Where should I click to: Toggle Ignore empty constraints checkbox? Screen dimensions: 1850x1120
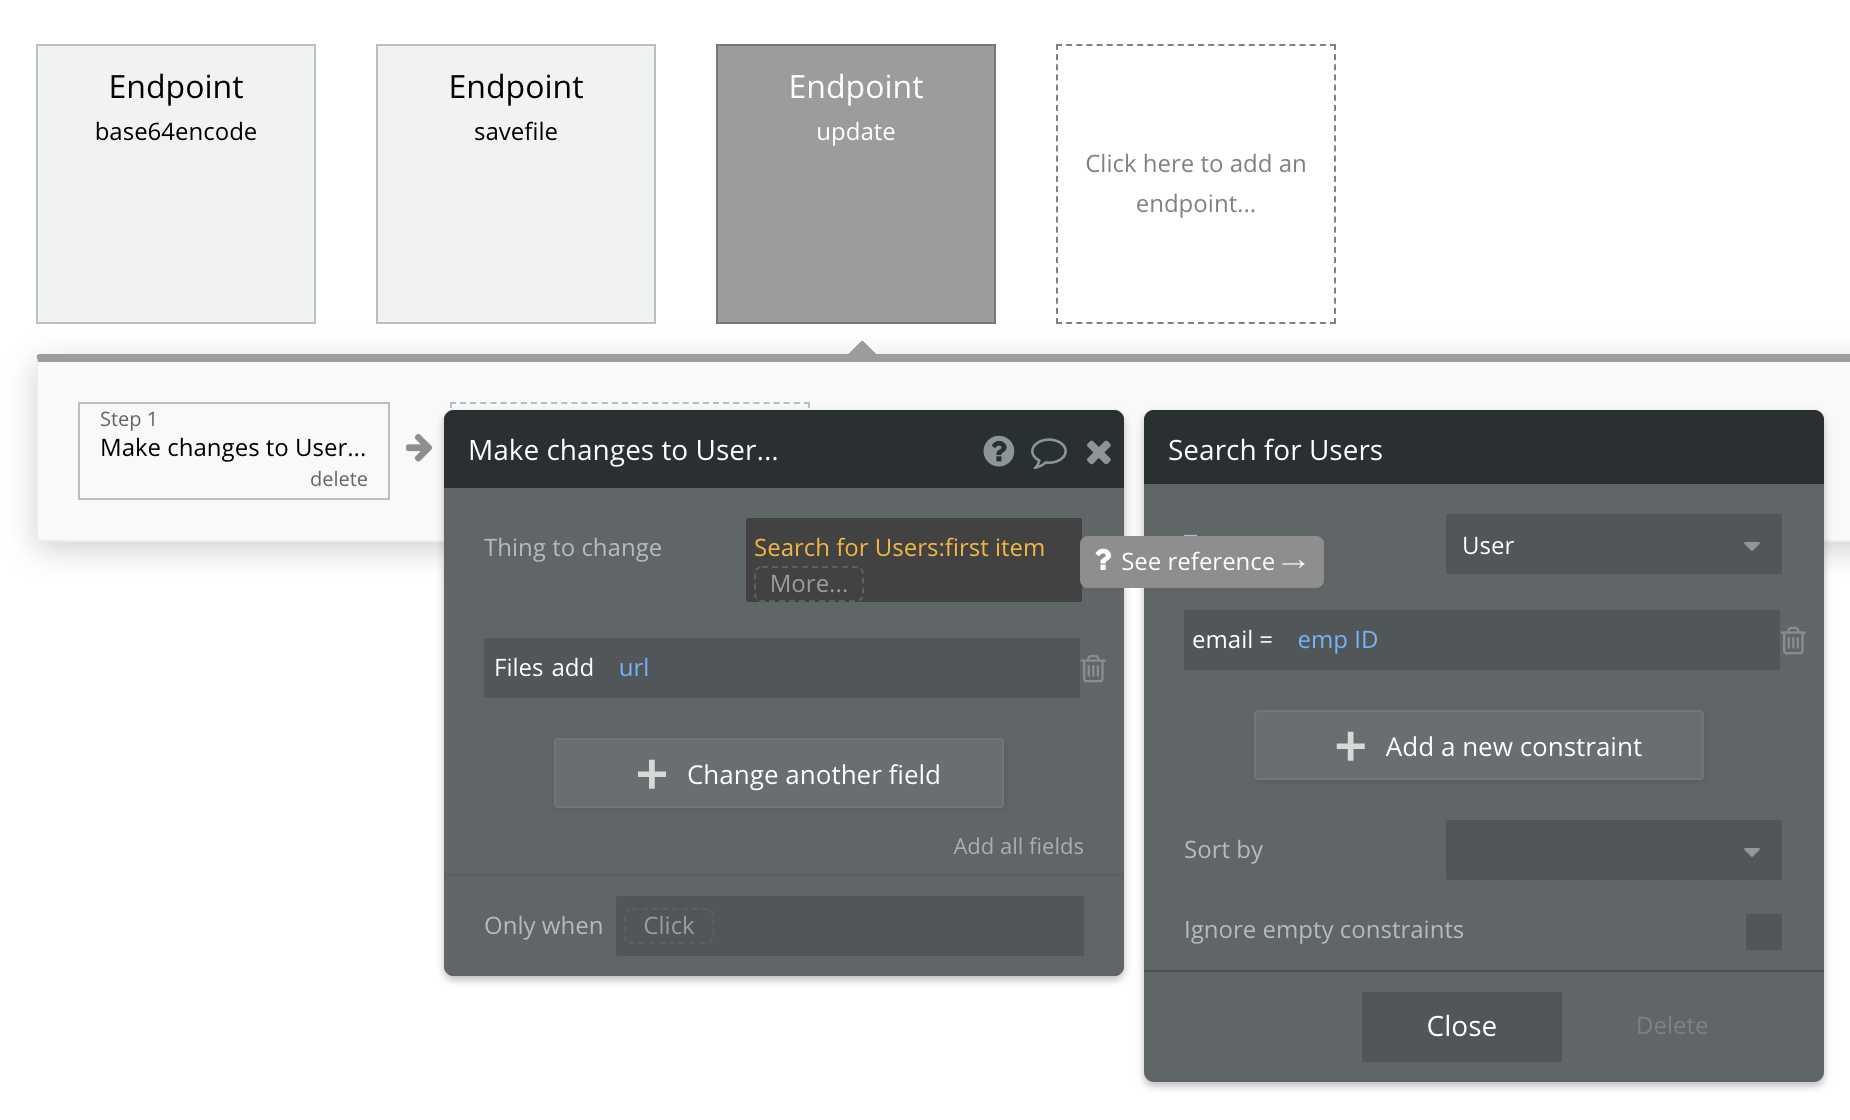click(1763, 931)
